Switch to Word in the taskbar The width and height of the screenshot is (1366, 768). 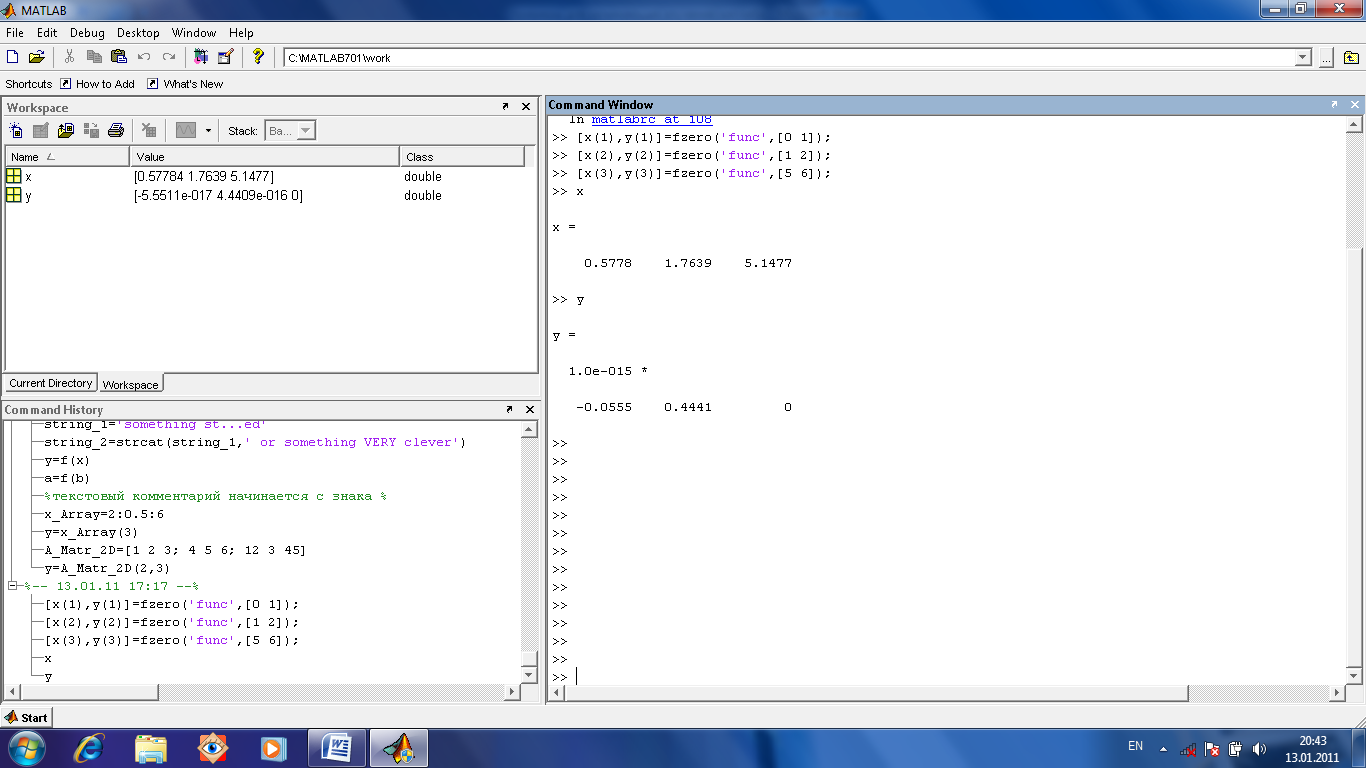coord(337,747)
